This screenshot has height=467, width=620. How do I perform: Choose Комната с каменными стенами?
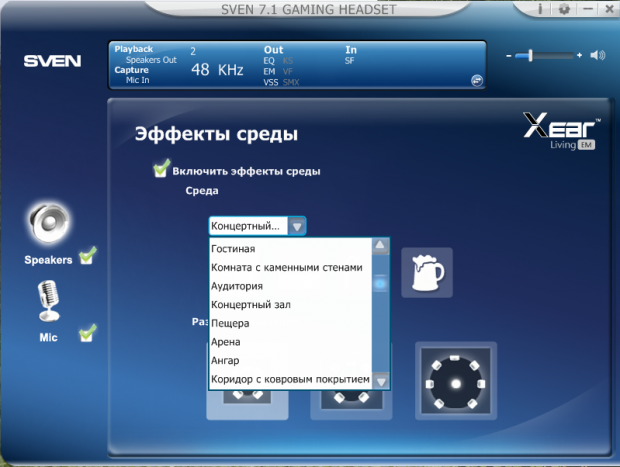pyautogui.click(x=291, y=267)
